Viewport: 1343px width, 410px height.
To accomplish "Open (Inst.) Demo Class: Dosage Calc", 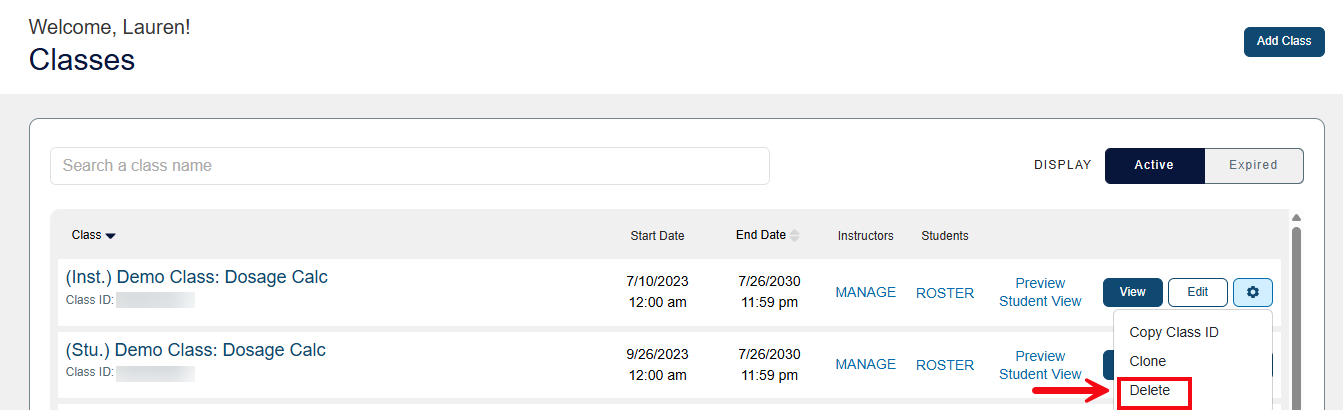I will pos(197,277).
